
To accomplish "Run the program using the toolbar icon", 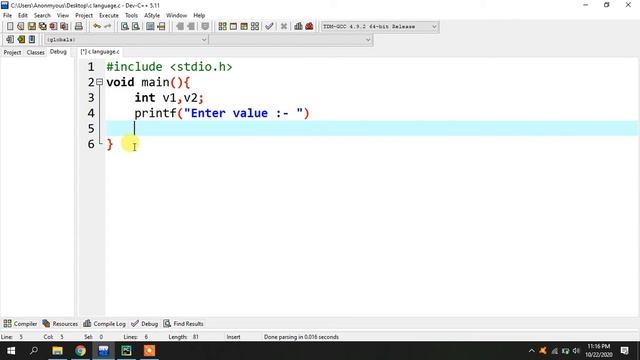I will tap(233, 27).
